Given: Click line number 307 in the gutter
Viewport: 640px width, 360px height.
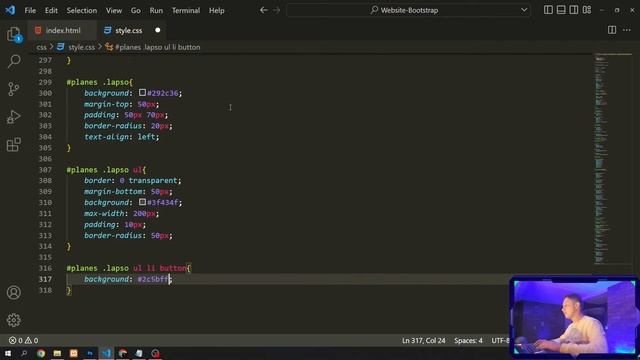Looking at the screenshot, I should pos(45,170).
